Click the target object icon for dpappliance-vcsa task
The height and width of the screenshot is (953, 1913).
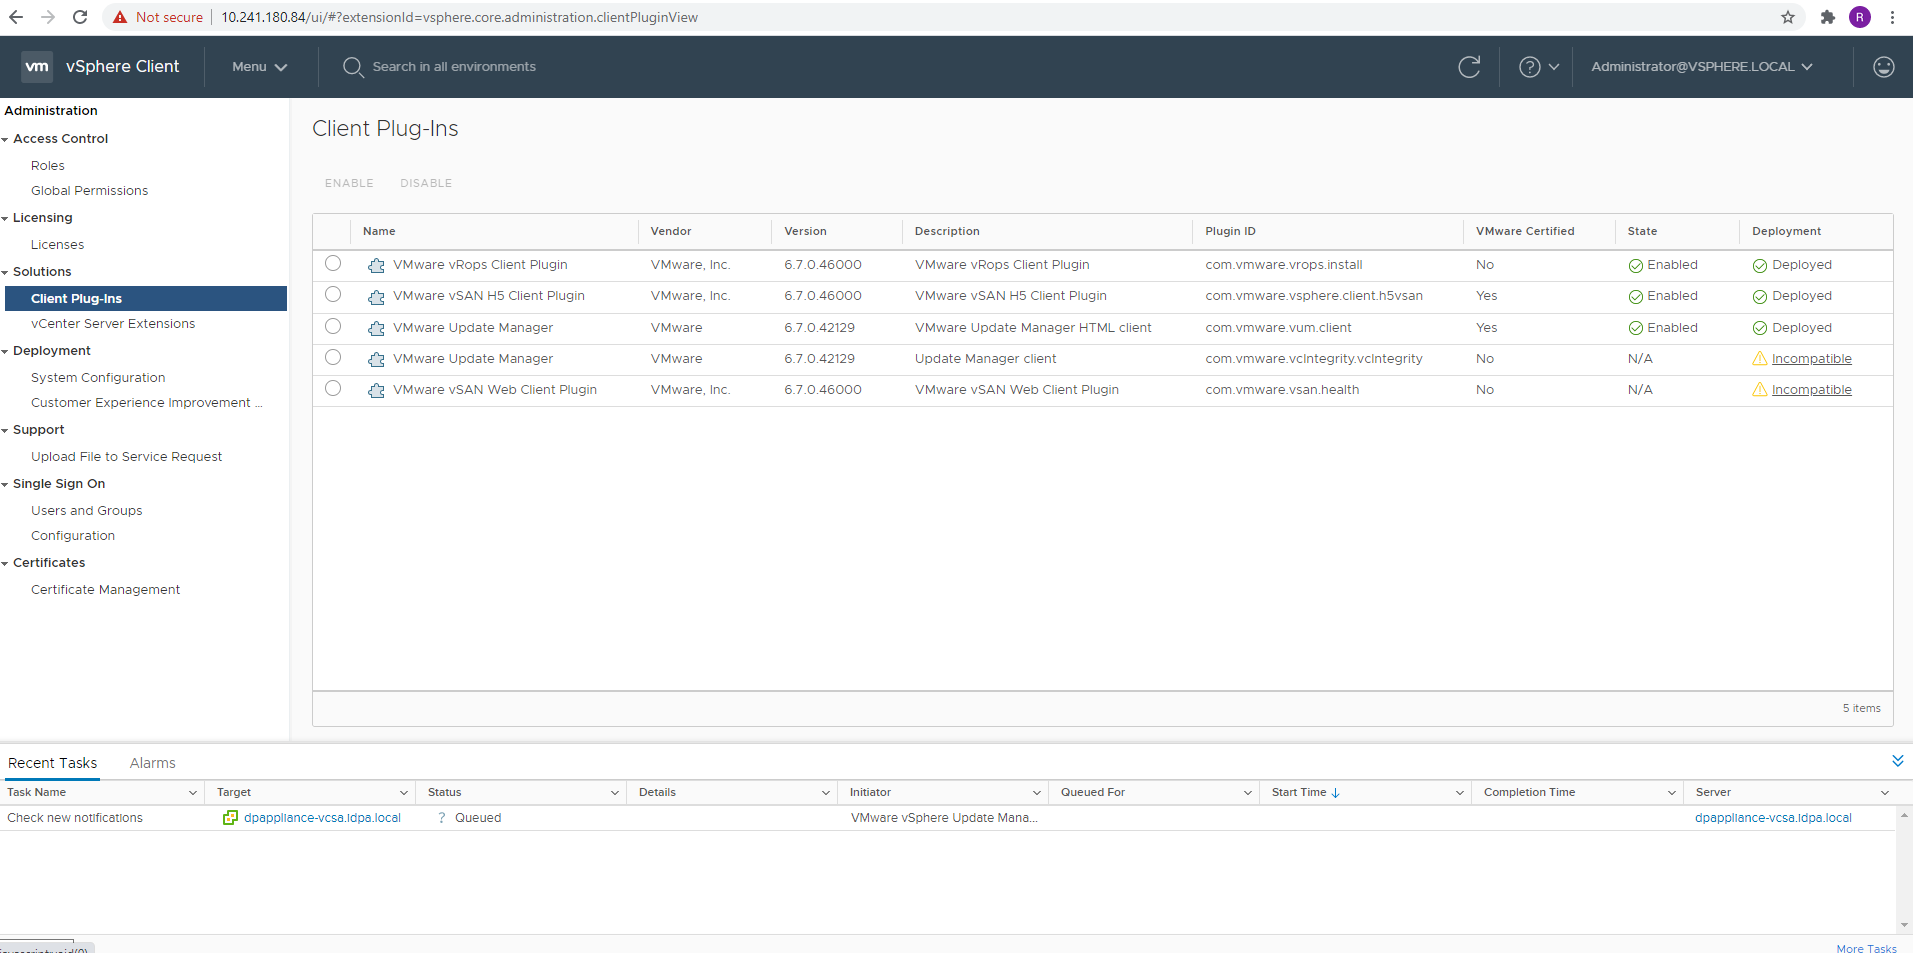tap(229, 817)
